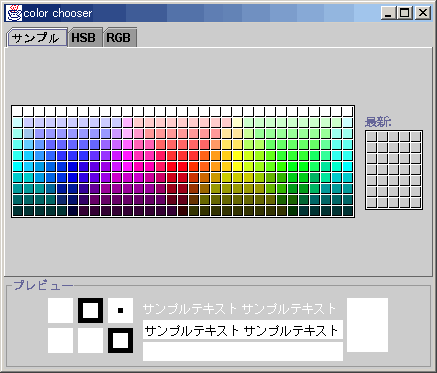Select the last swatch in the bottom row

(347, 211)
